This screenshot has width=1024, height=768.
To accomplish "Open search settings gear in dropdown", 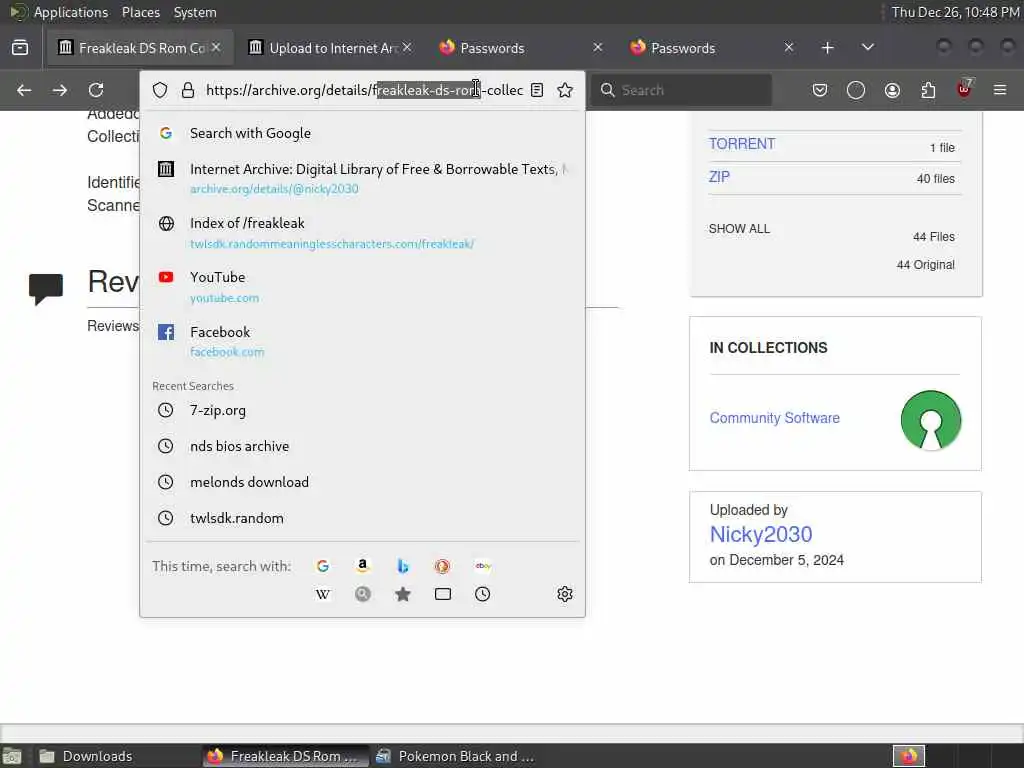I will coord(565,594).
